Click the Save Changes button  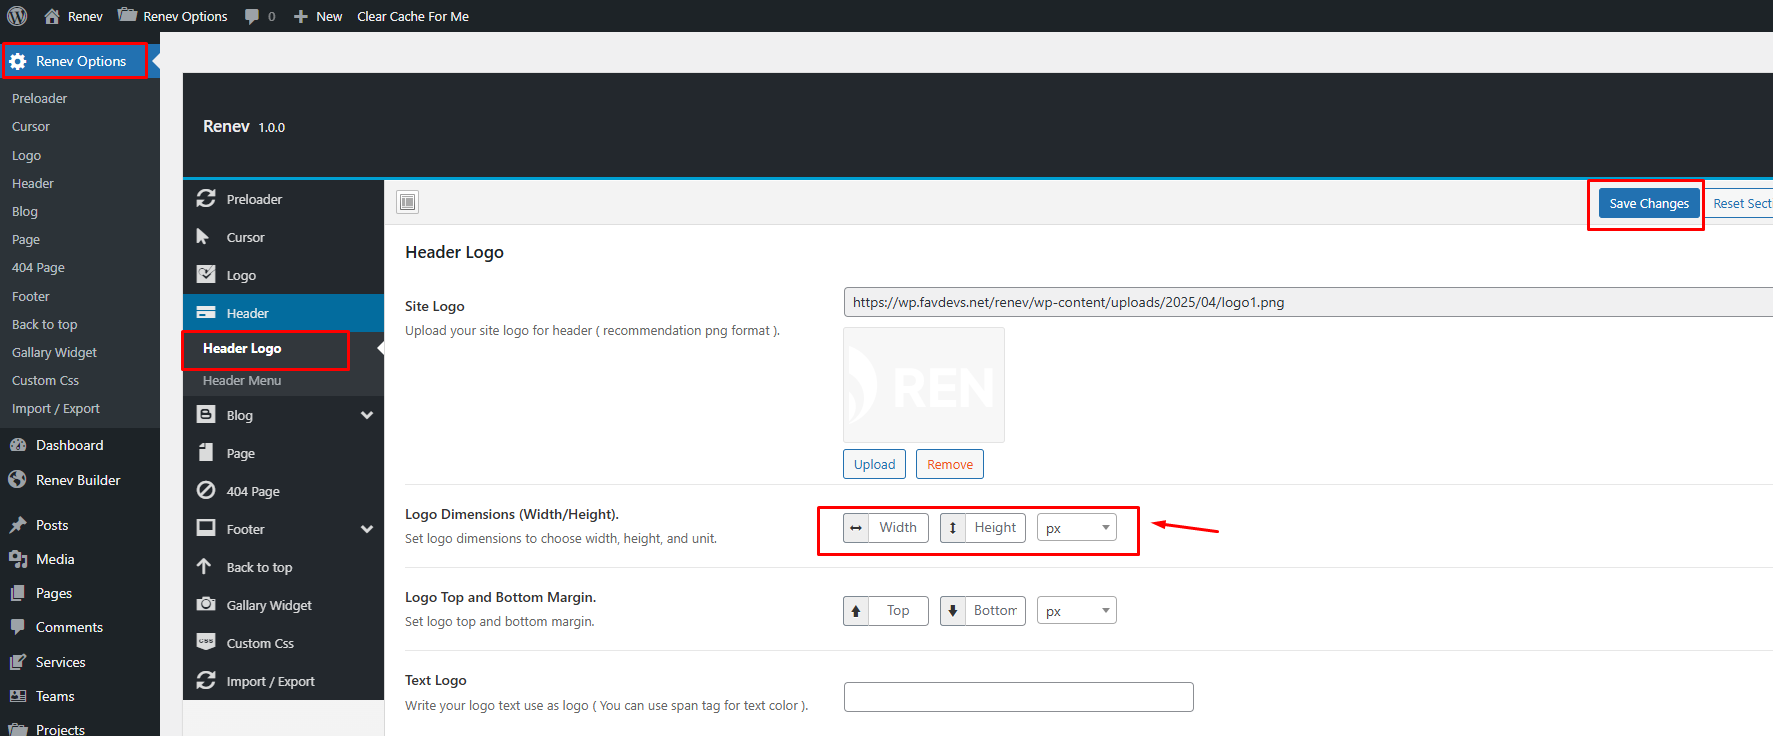coord(1649,203)
